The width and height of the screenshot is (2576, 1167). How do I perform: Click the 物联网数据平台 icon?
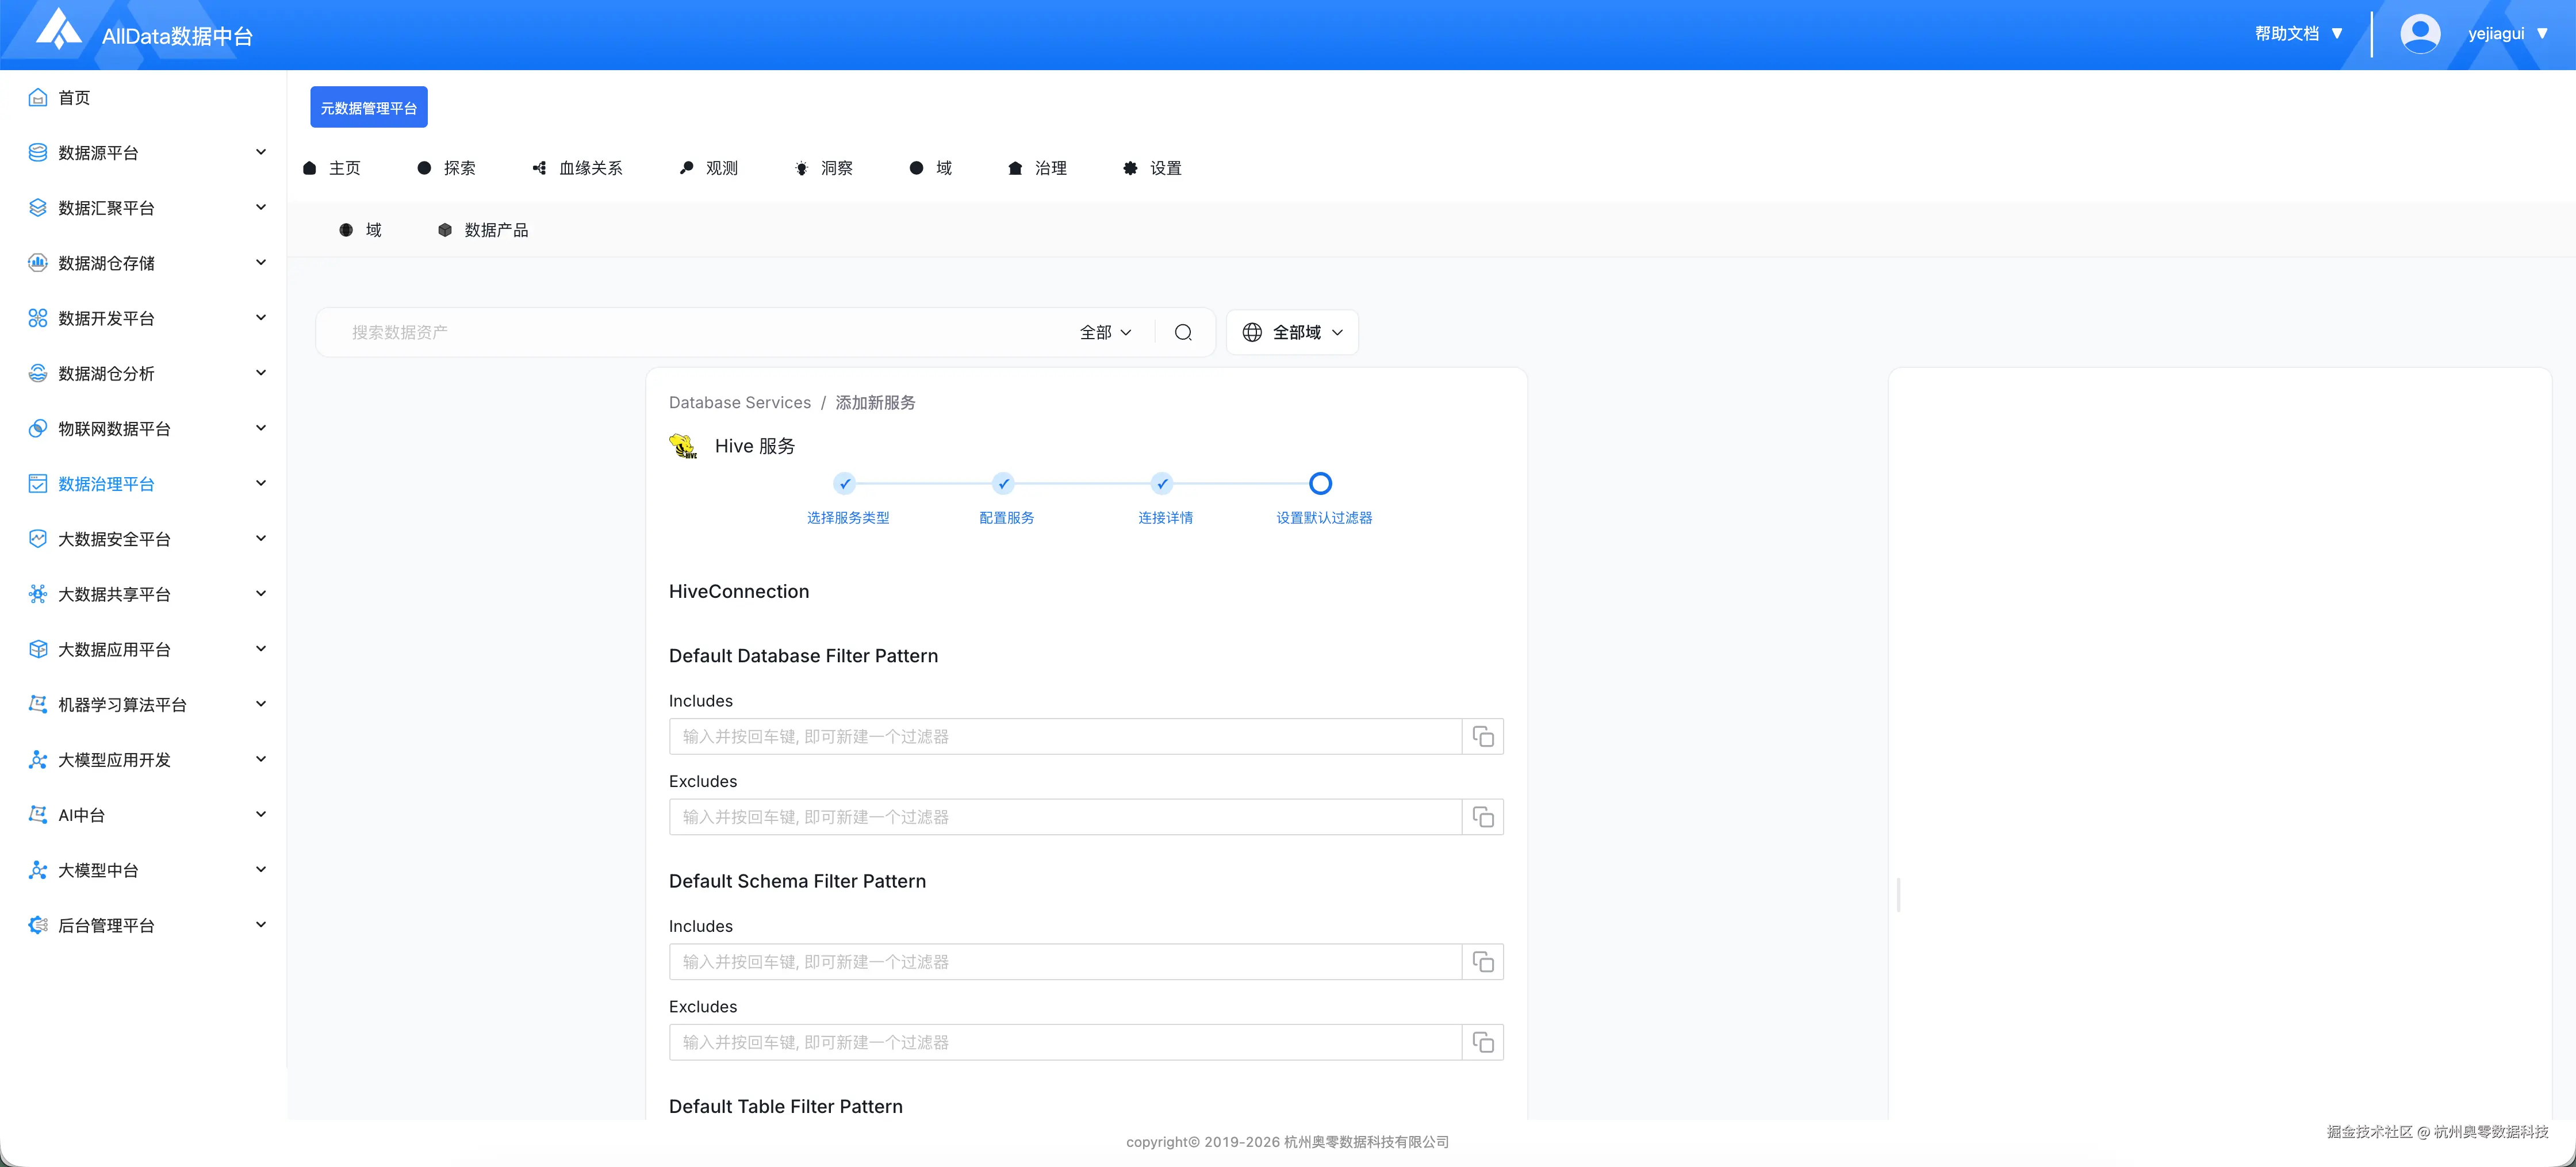[38, 428]
